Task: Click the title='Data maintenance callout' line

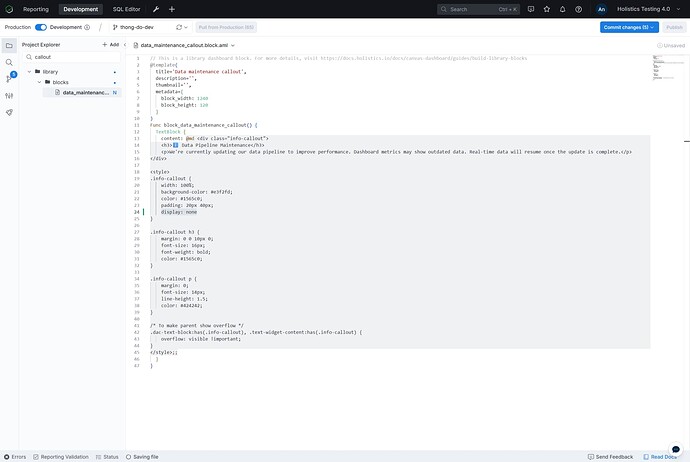Action: click(201, 71)
